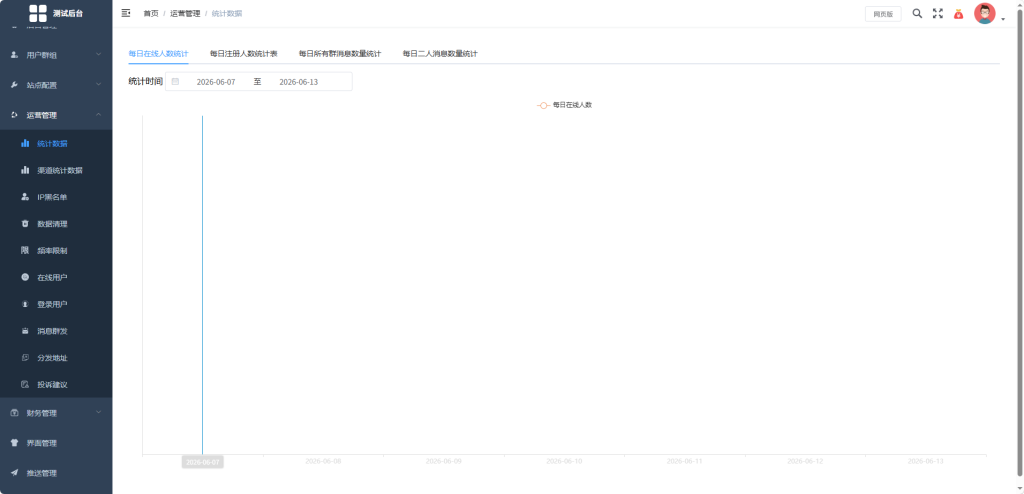1024x494 pixels.
Task: Open 频率限制 via its 限 icon
Action: 25,250
